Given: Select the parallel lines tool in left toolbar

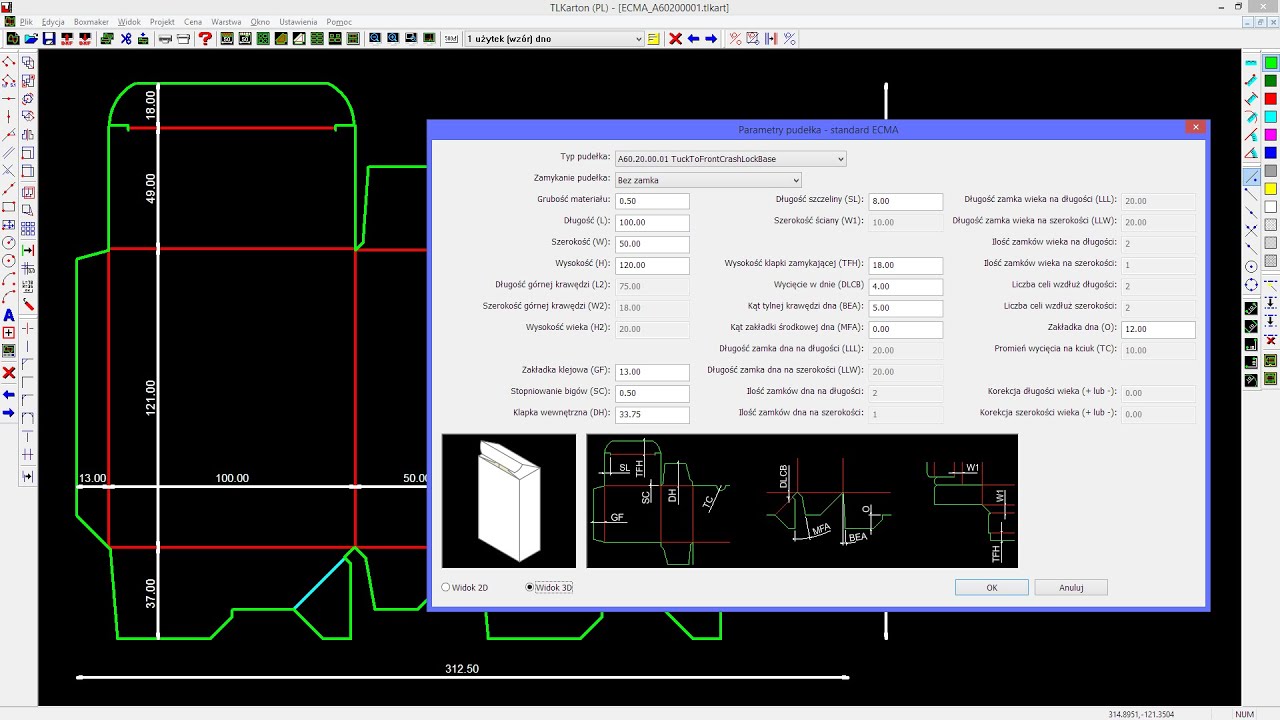Looking at the screenshot, I should [x=9, y=153].
